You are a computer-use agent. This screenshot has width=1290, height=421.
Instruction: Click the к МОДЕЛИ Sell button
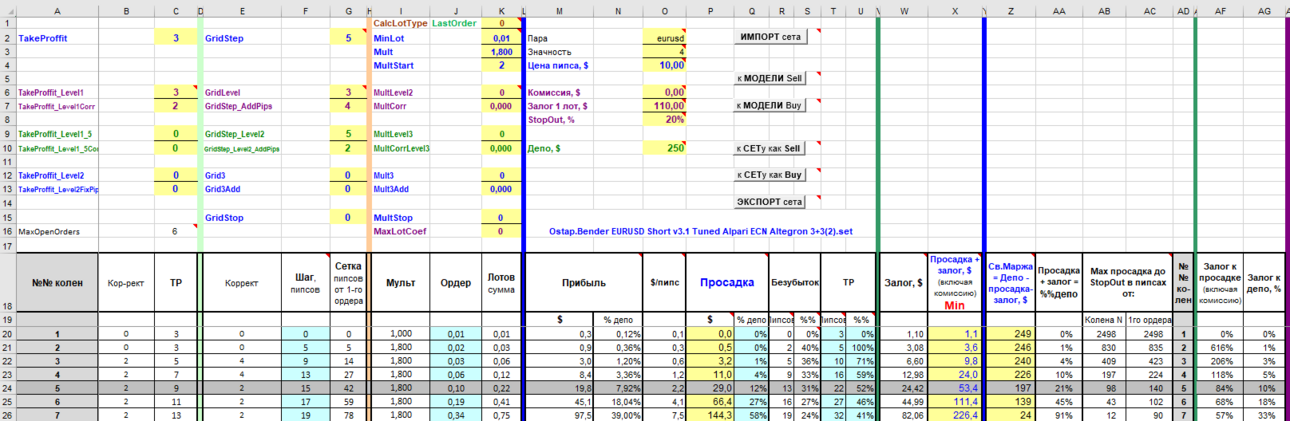770,79
